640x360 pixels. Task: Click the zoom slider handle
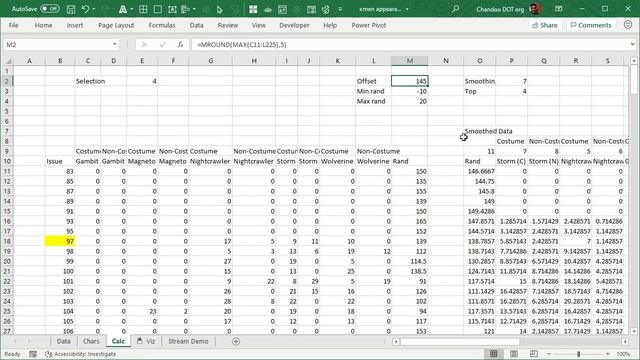(x=578, y=354)
